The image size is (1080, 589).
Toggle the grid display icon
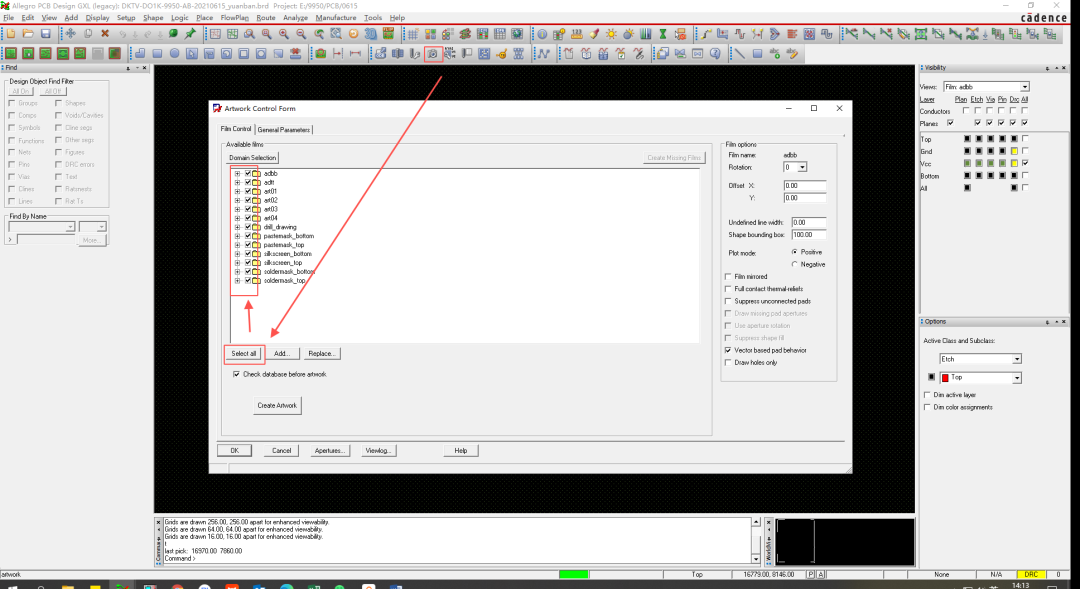[412, 34]
